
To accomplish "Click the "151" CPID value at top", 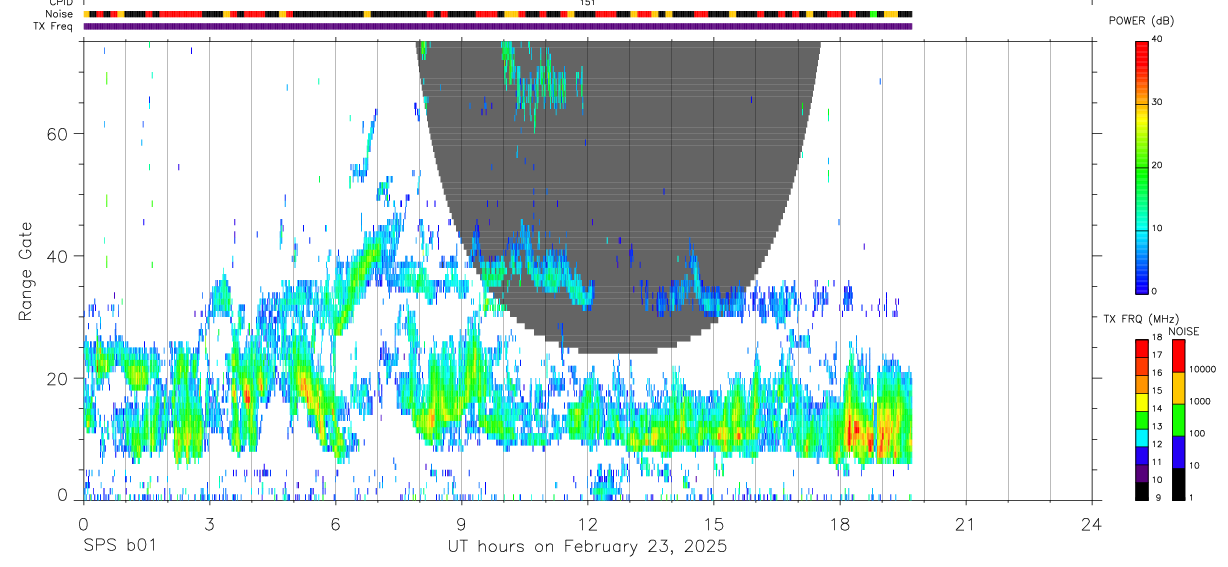I will tap(588, 3).
